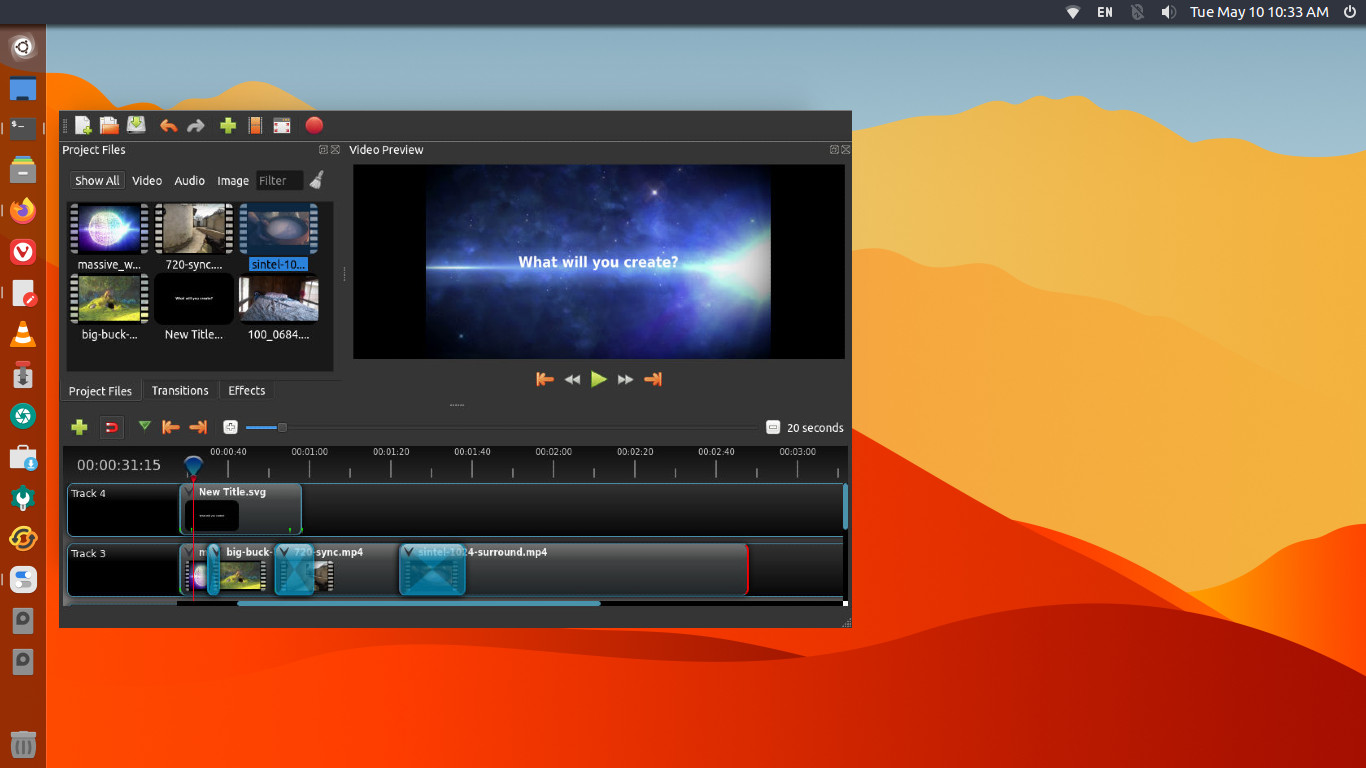Click the Undo arrow icon

(x=167, y=125)
